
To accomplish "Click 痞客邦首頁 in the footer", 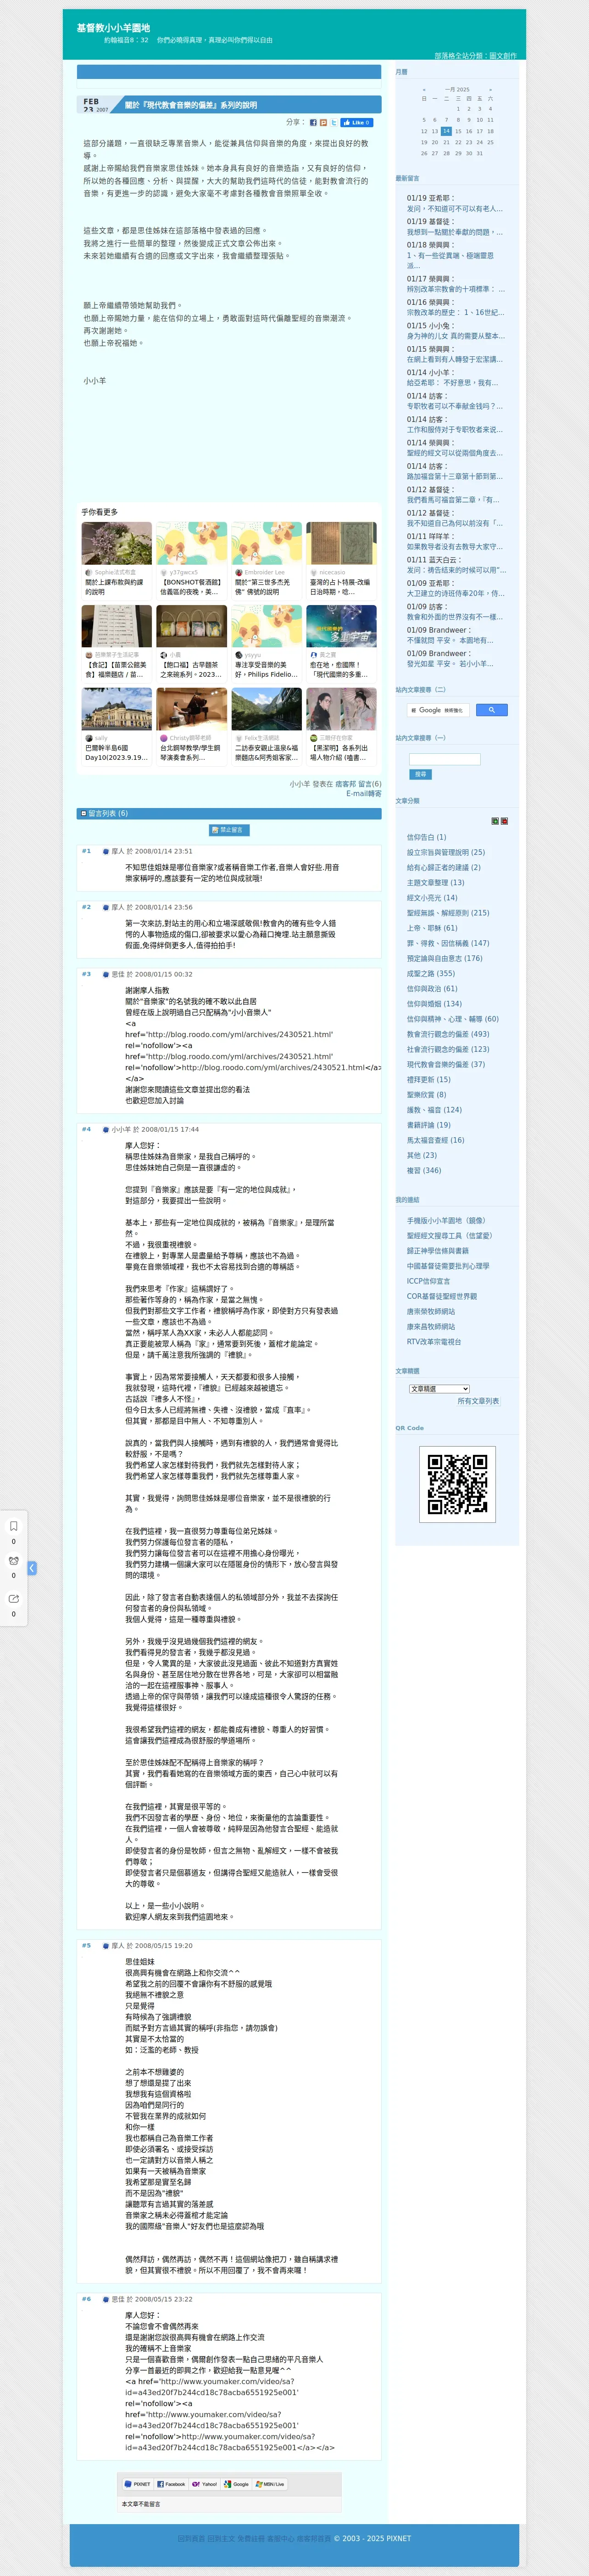I will pyautogui.click(x=314, y=2538).
